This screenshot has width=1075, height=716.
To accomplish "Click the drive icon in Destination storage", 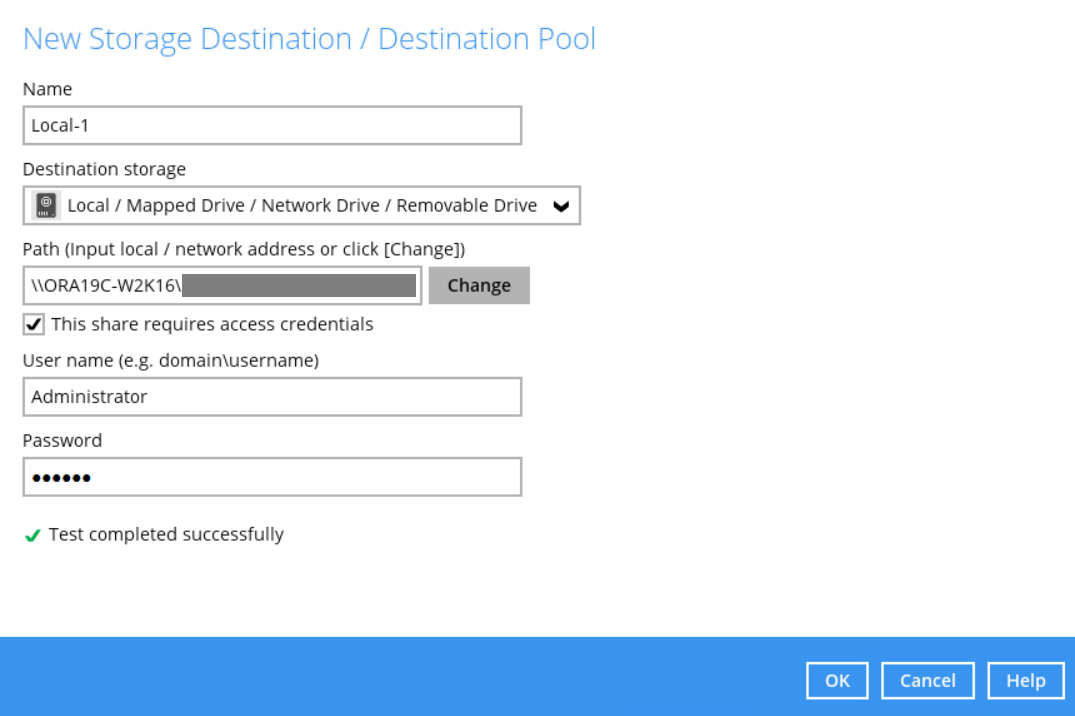I will coord(45,205).
